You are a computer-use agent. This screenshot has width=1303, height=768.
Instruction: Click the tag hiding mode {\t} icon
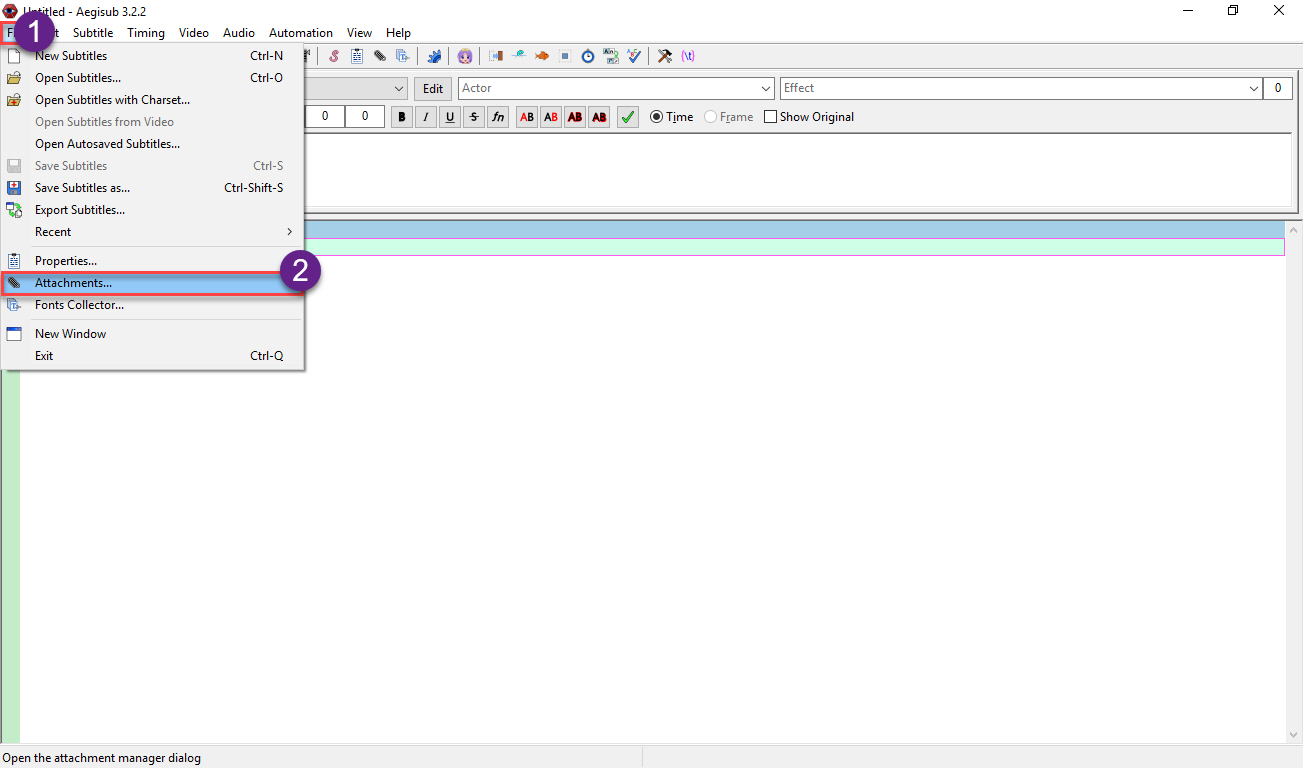(x=688, y=56)
